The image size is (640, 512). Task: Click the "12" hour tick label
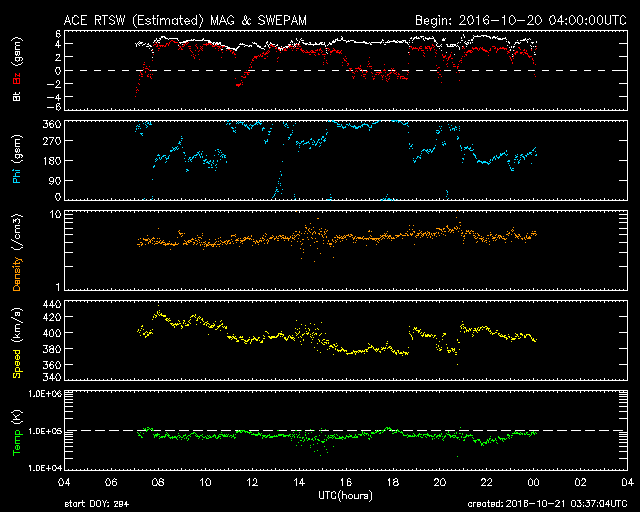click(252, 483)
